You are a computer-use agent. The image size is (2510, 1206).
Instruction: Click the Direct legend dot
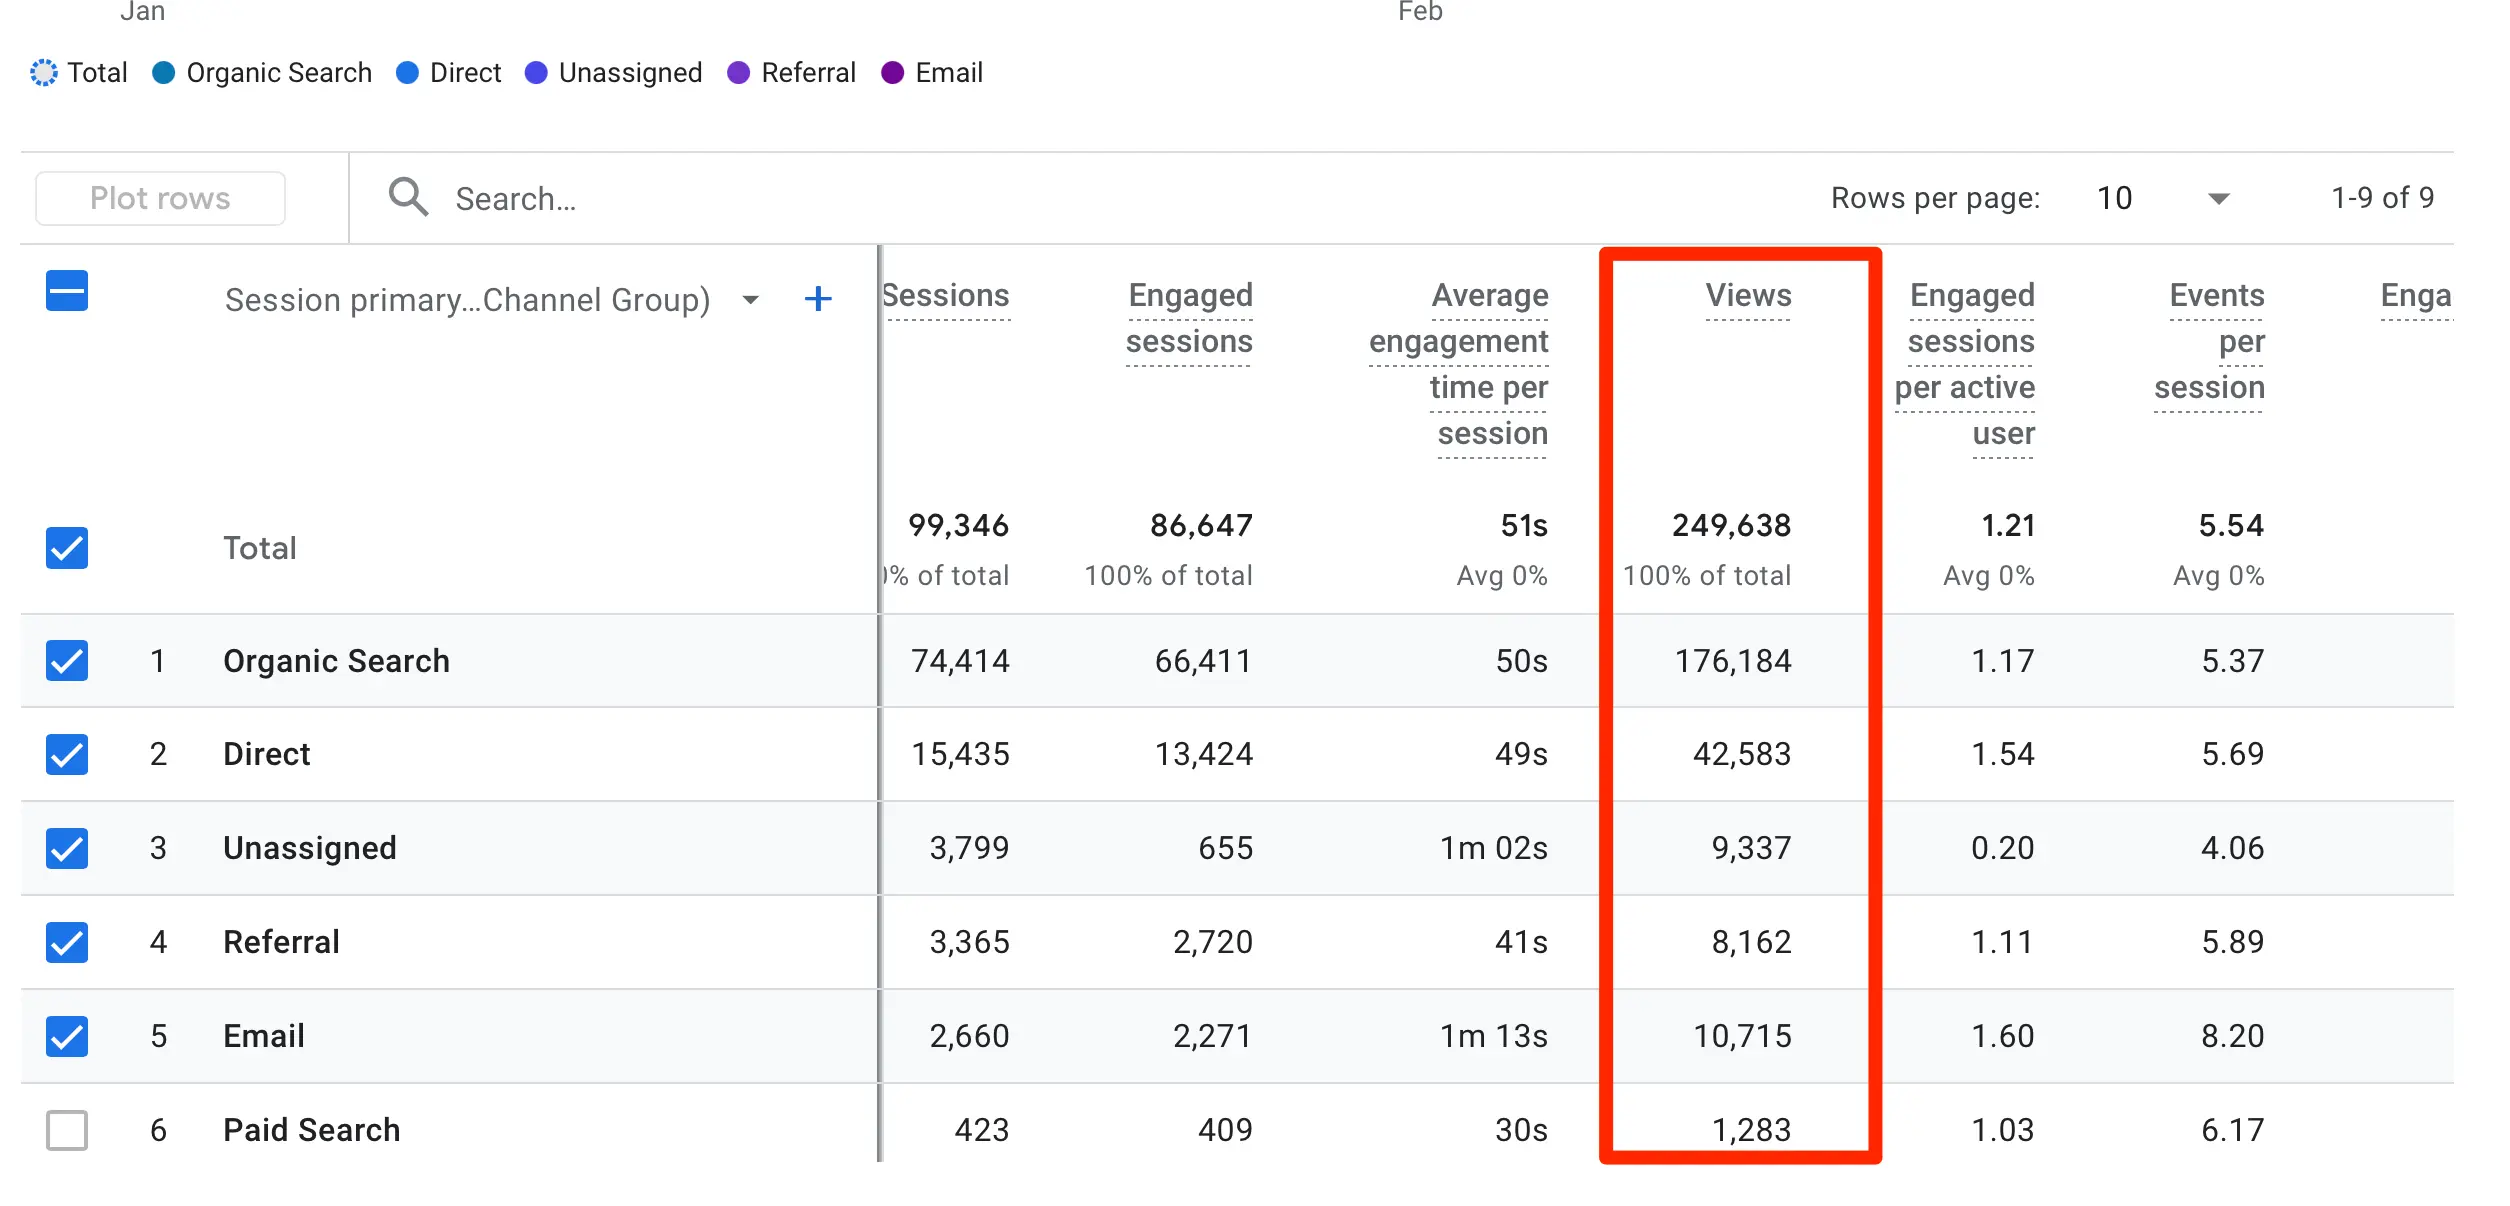(407, 73)
